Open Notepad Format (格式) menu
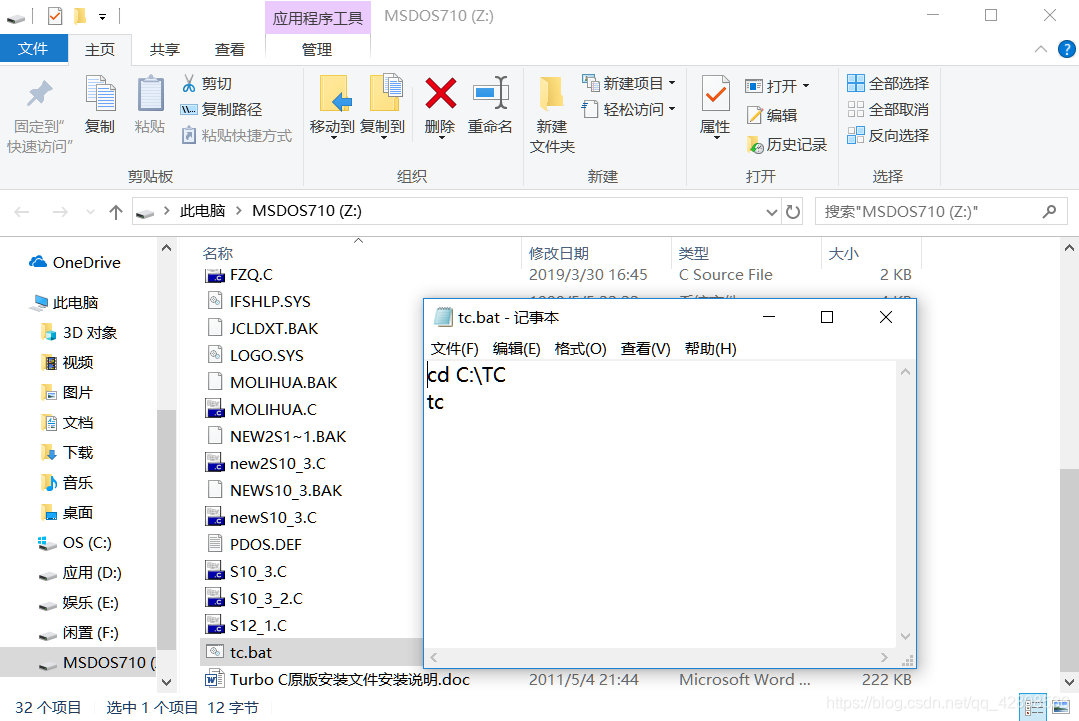 [x=580, y=349]
